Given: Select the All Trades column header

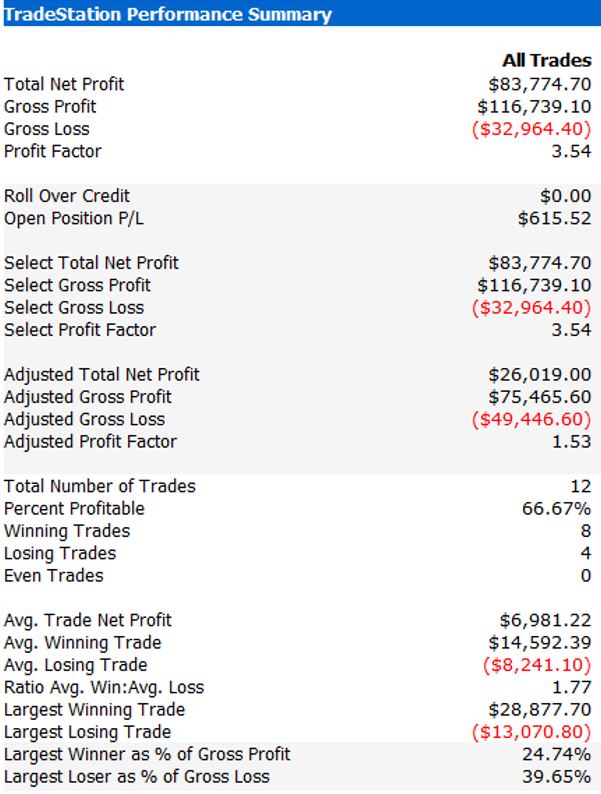Looking at the screenshot, I should point(547,60).
